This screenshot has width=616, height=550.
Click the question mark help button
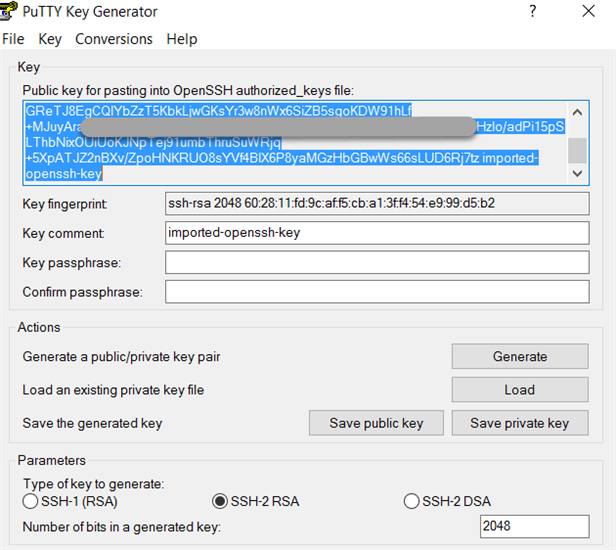coord(532,11)
